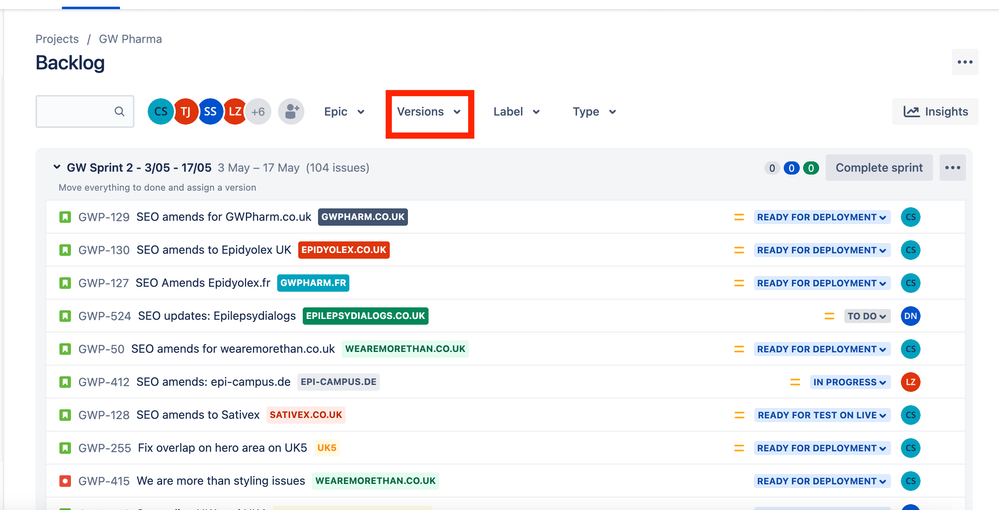Image resolution: width=999 pixels, height=510 pixels.
Task: Click the add people icon
Action: pos(291,112)
